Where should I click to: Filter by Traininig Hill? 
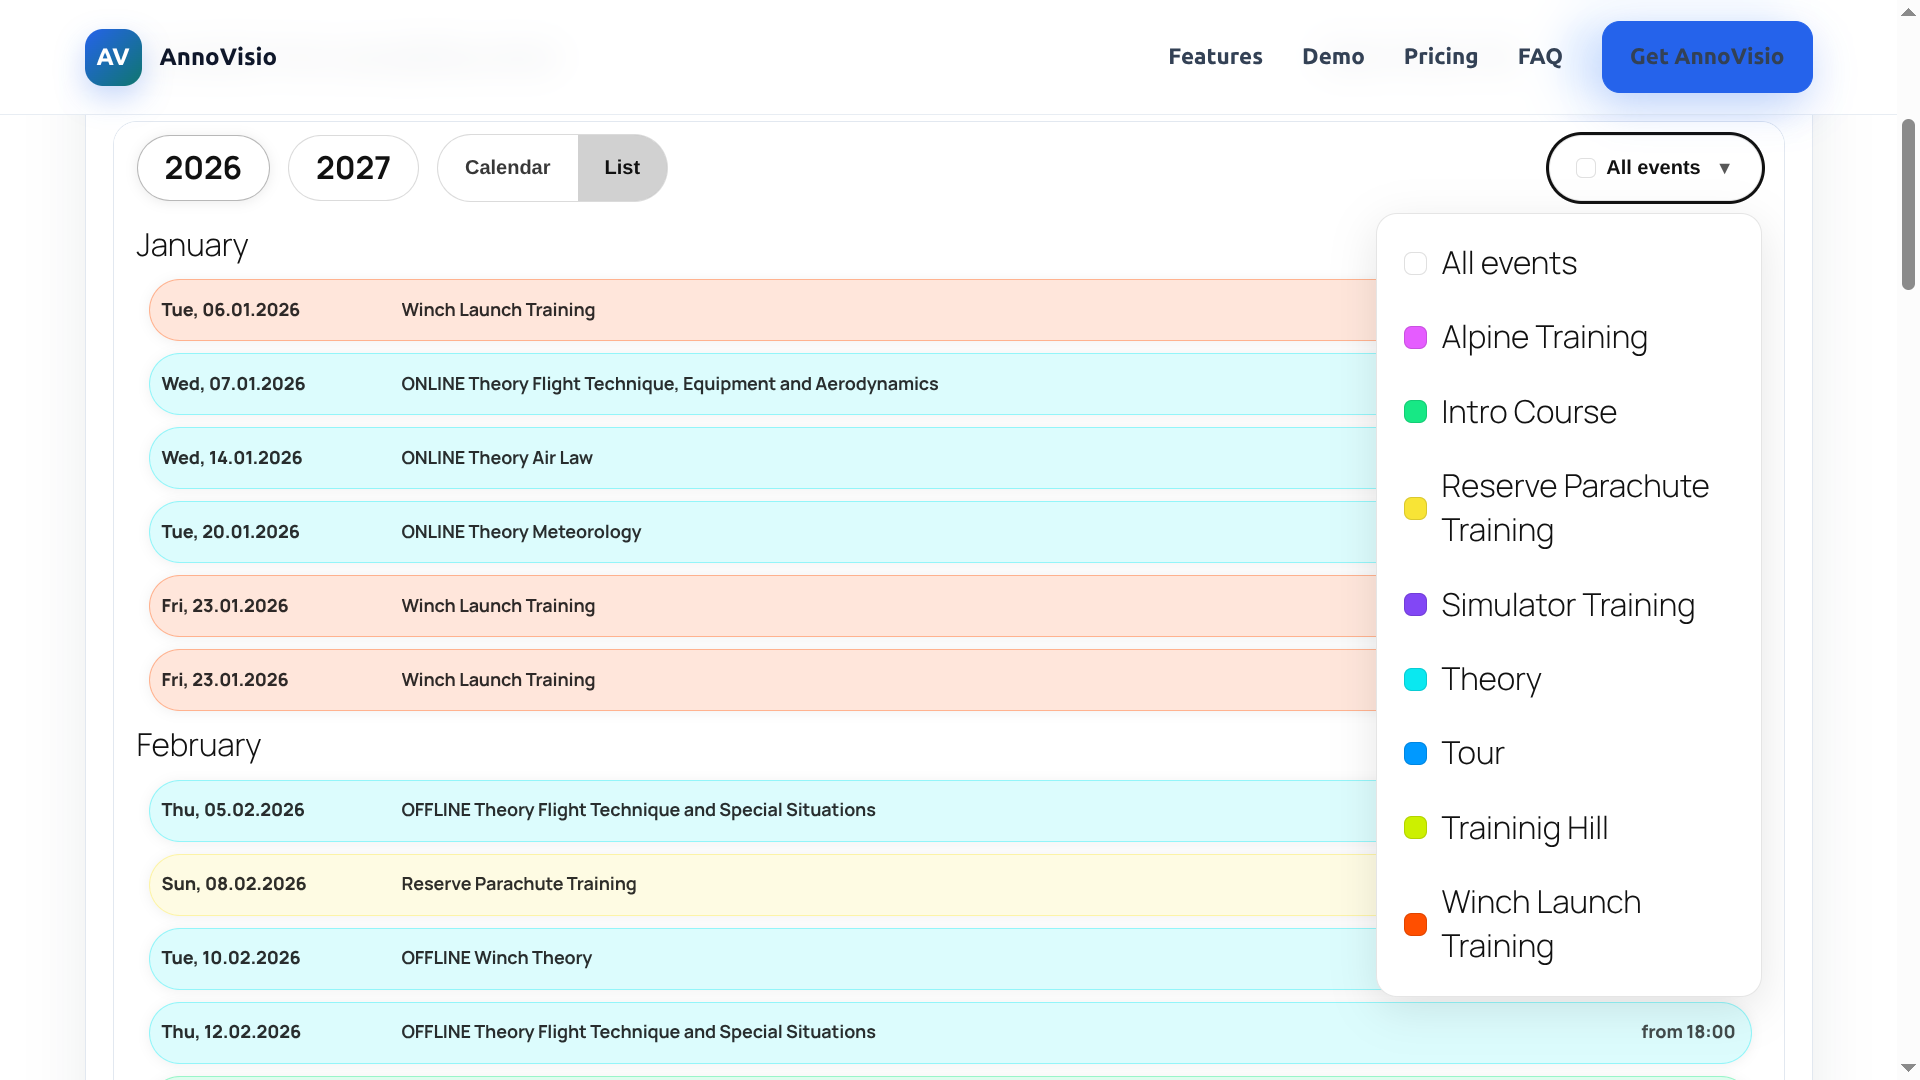tap(1568, 828)
